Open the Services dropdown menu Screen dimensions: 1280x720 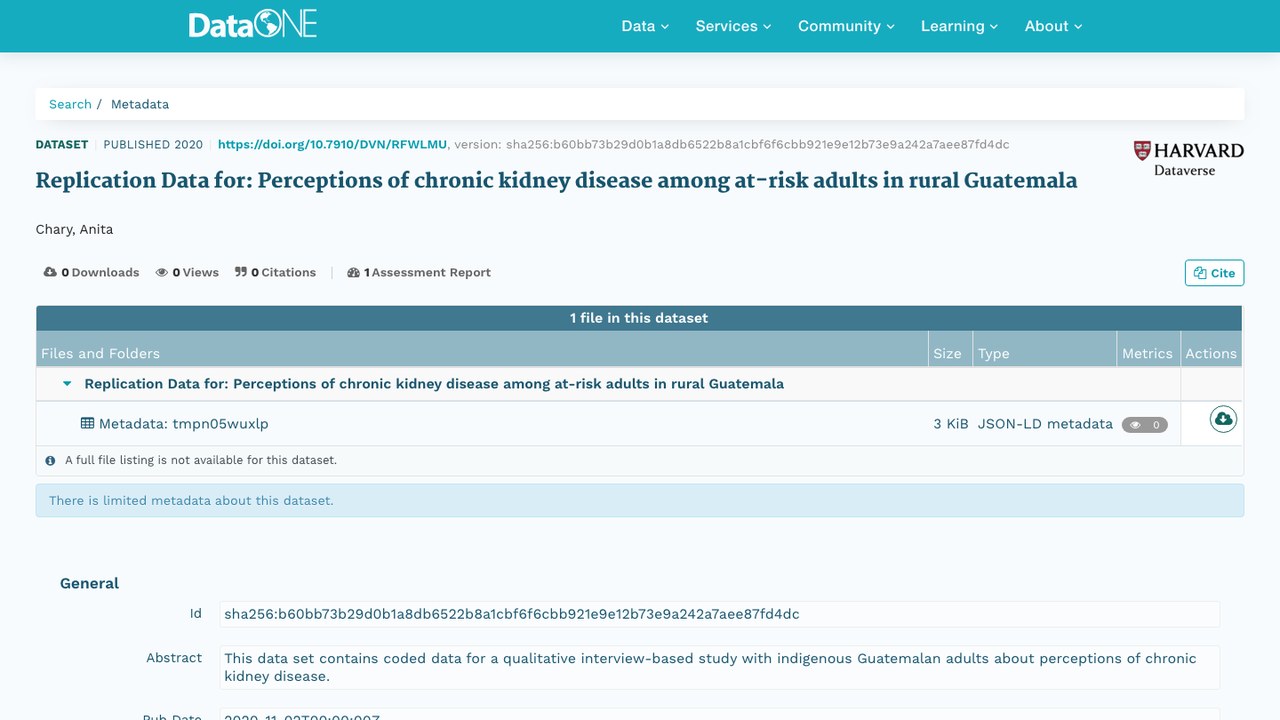pyautogui.click(x=734, y=26)
